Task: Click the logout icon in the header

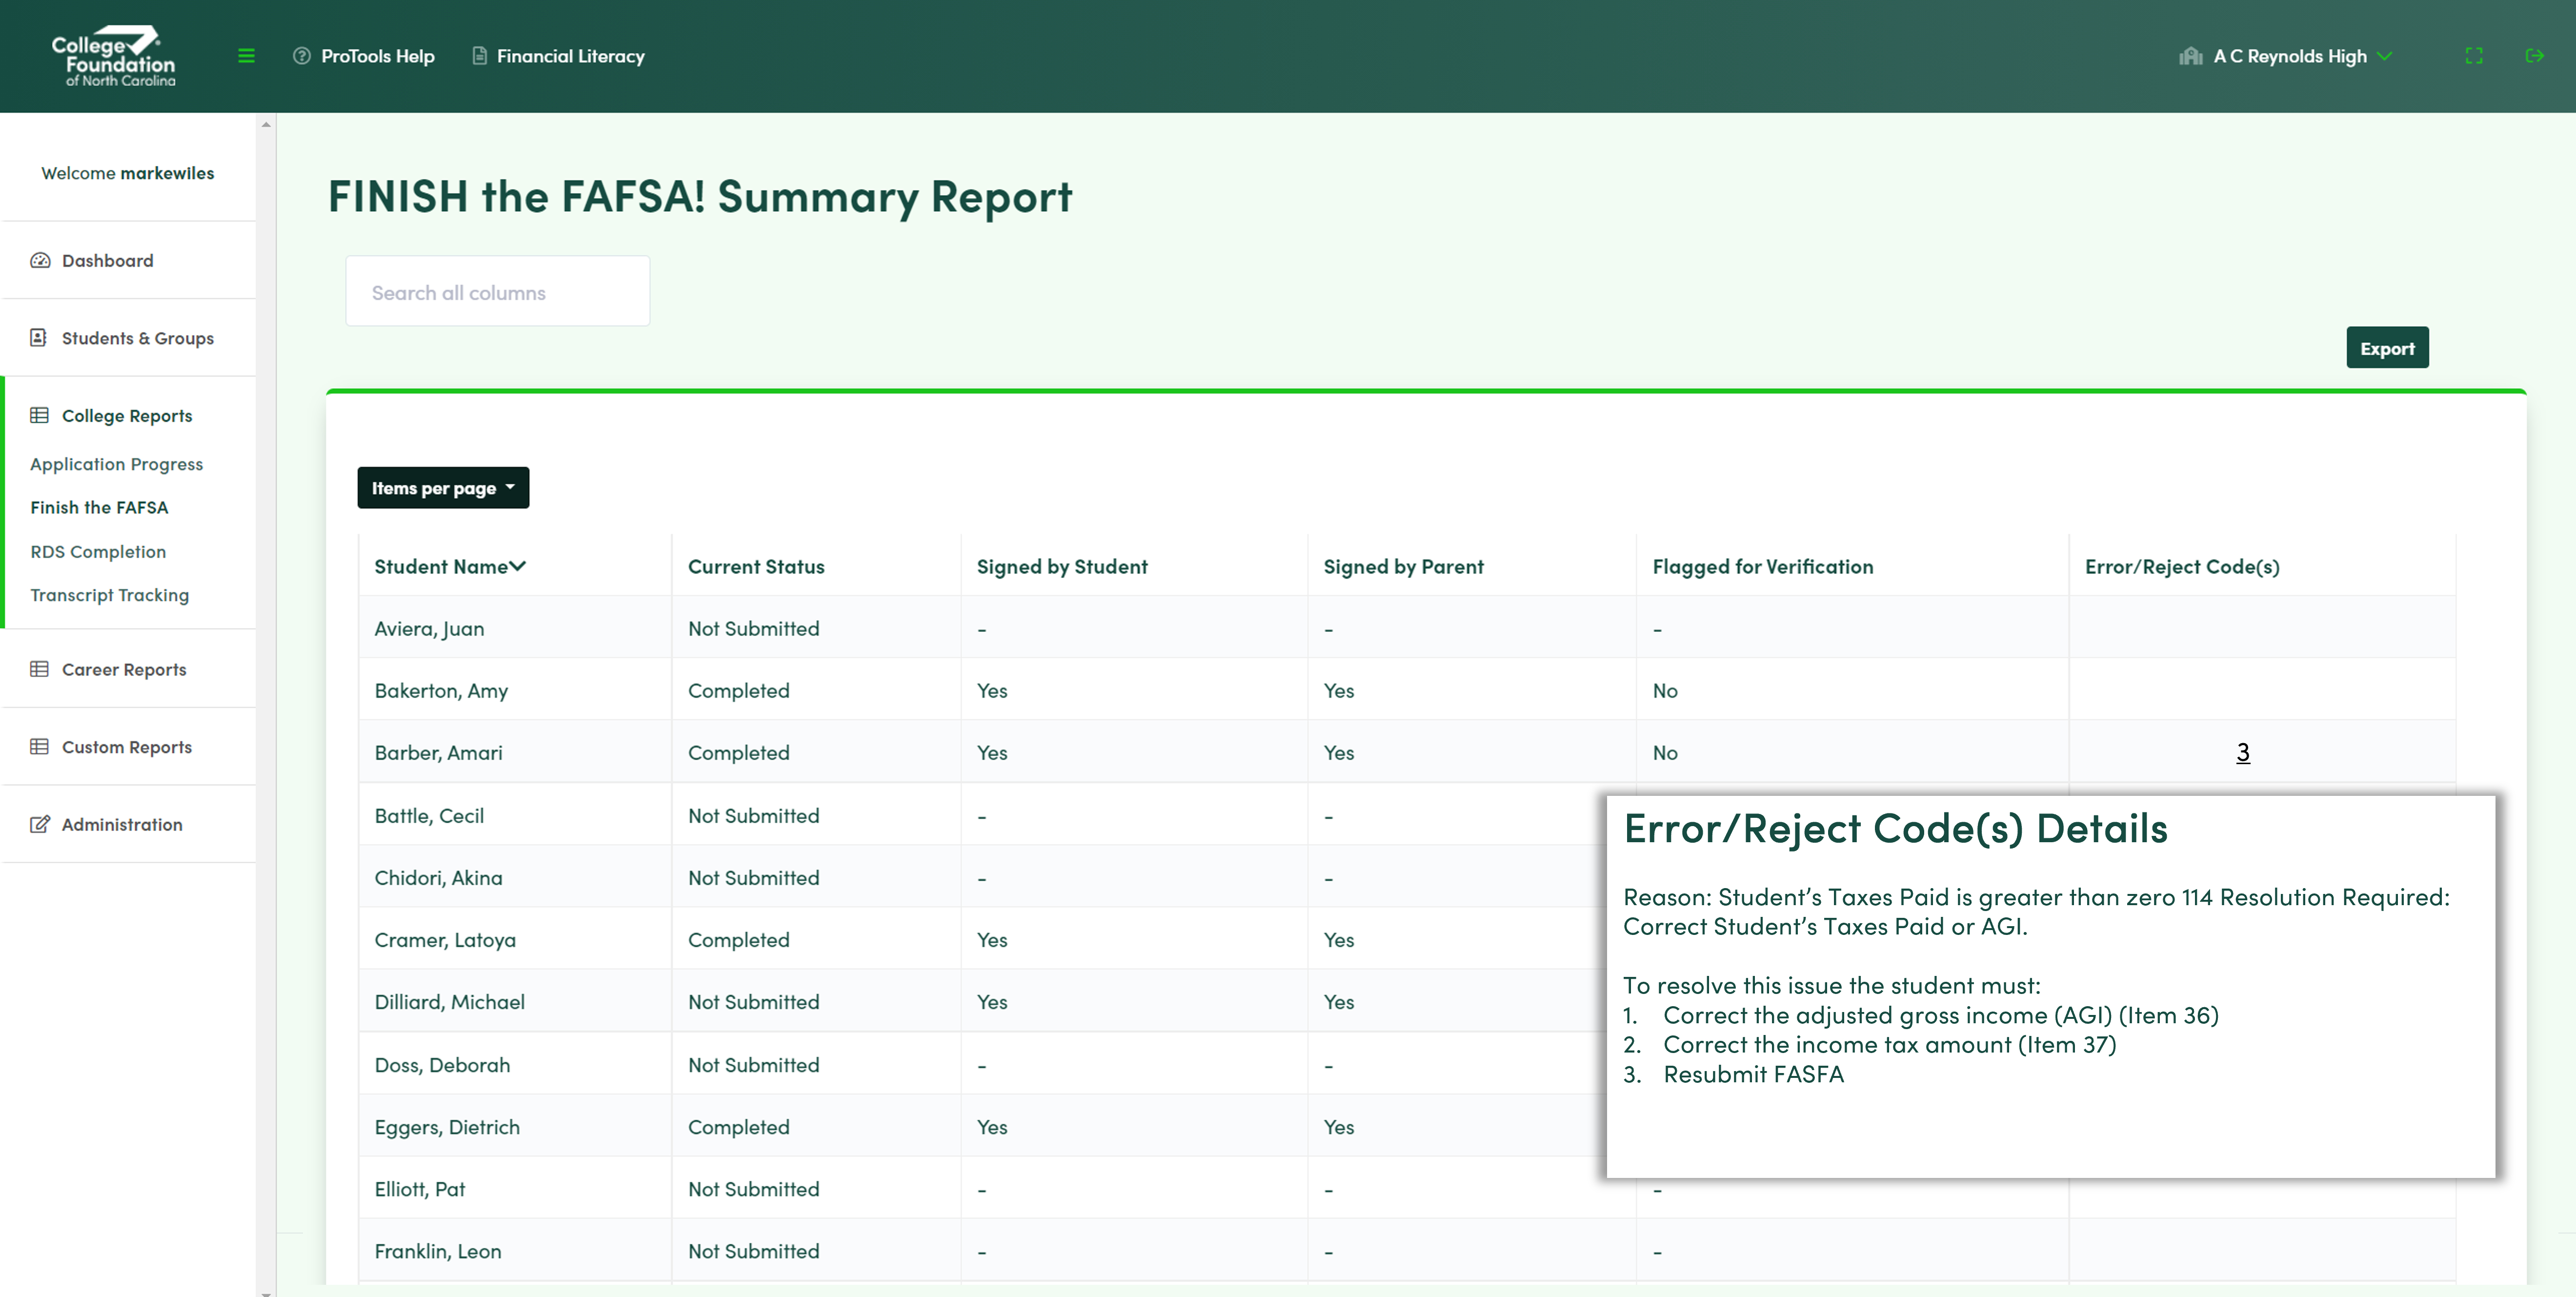Action: [2534, 56]
